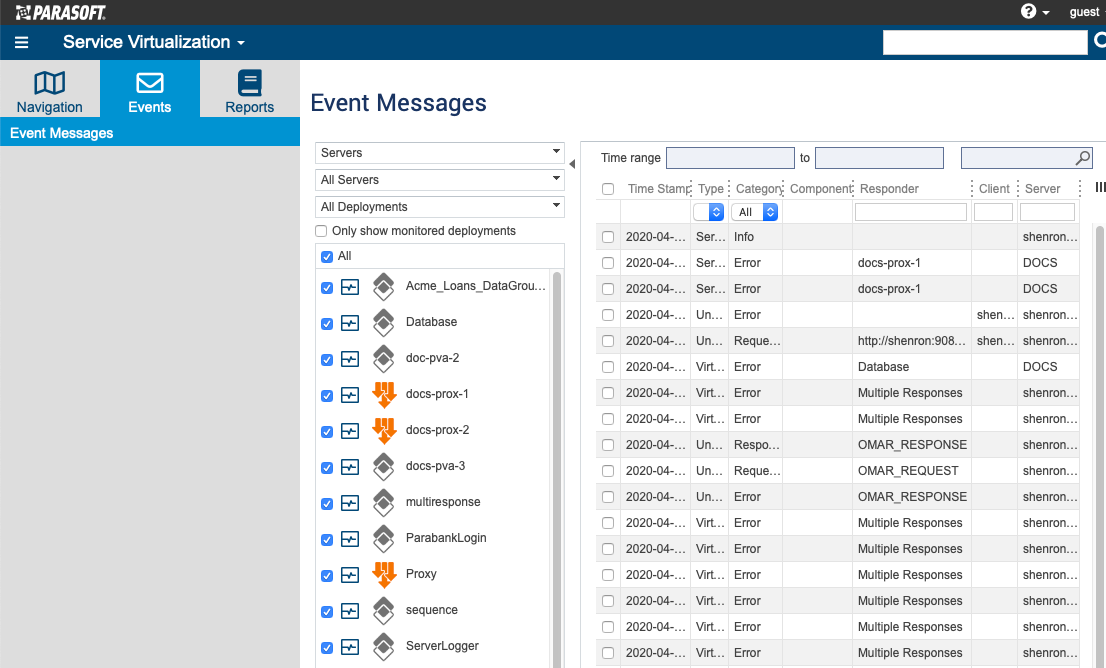
Task: Switch to the Reports tab
Action: point(250,89)
